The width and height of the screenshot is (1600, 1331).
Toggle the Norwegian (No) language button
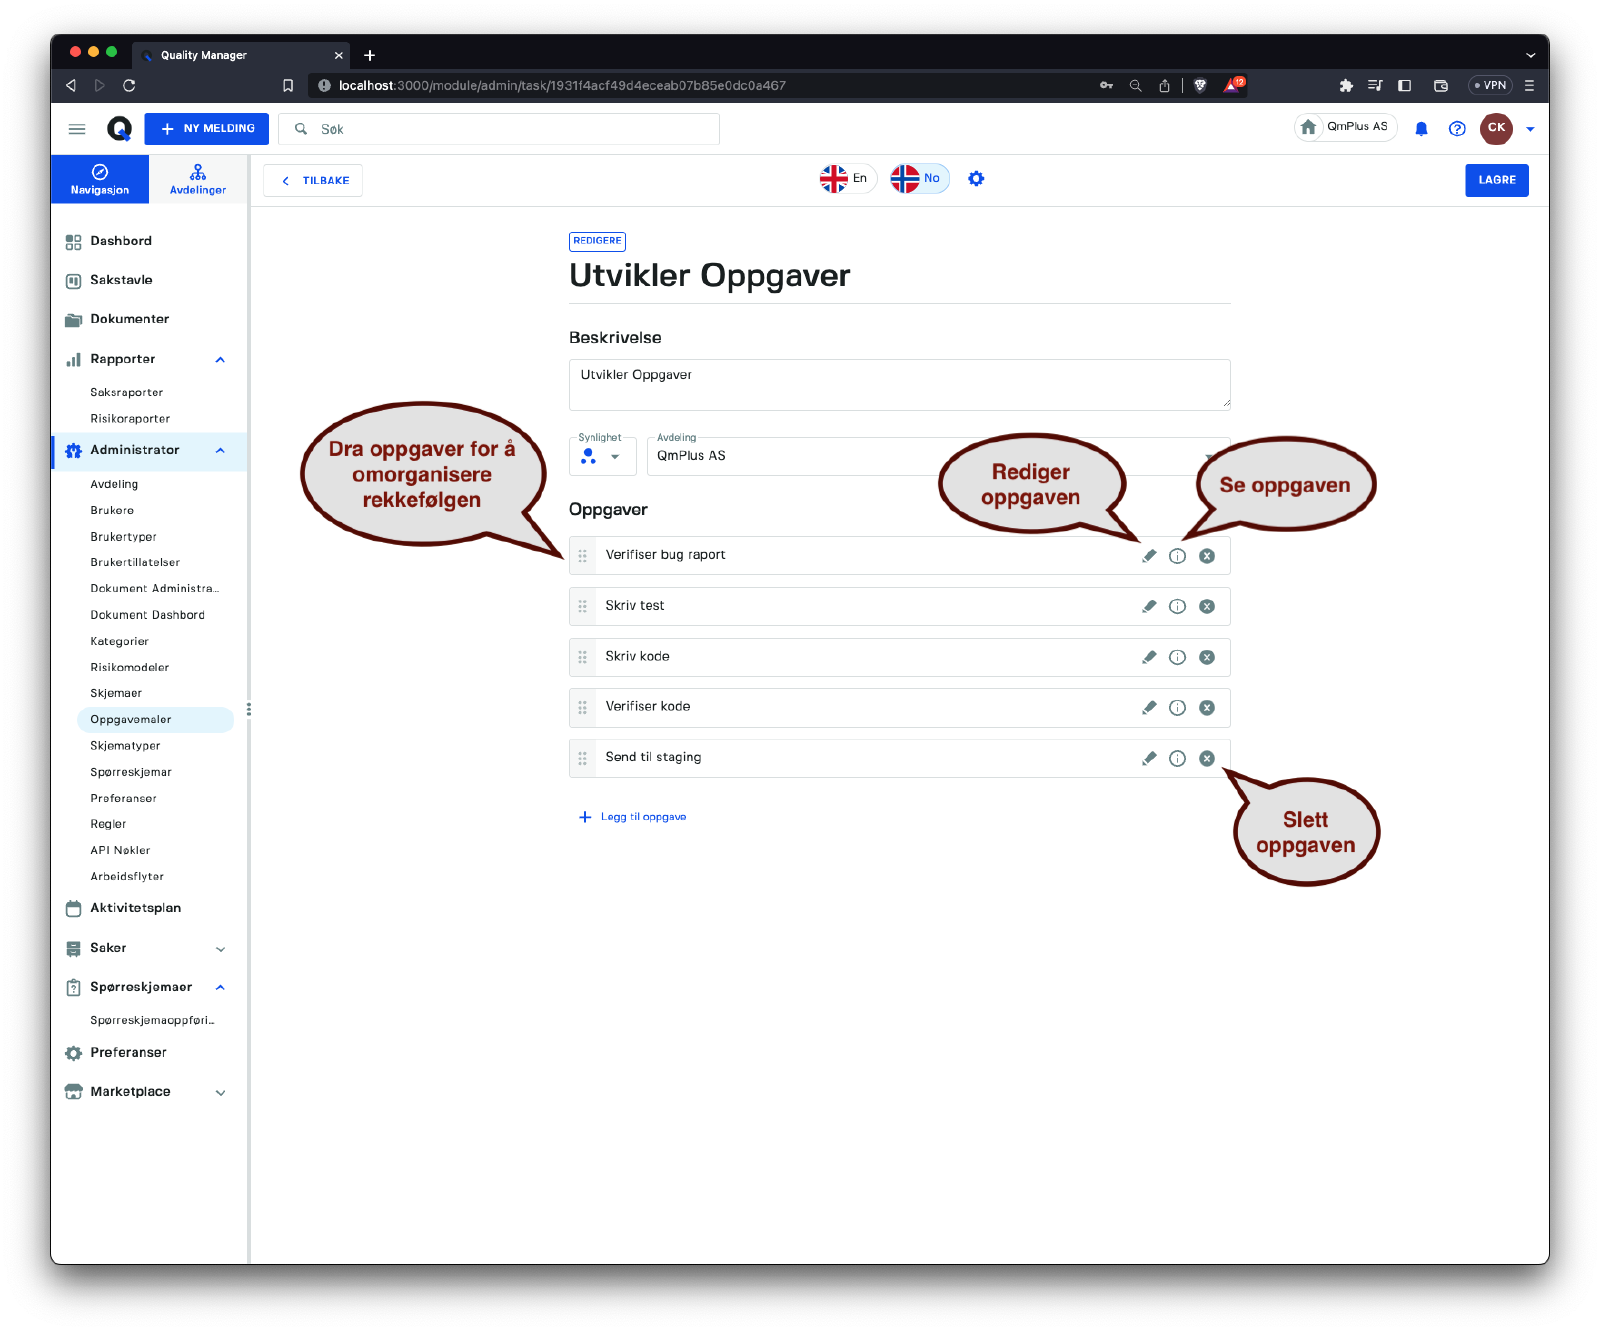919,179
